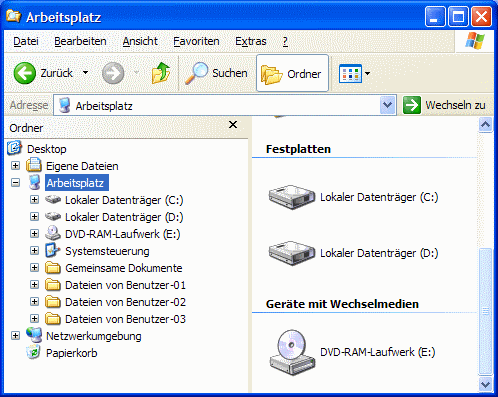Click Lokaler Datenträger (D:) label in right pane

379,253
